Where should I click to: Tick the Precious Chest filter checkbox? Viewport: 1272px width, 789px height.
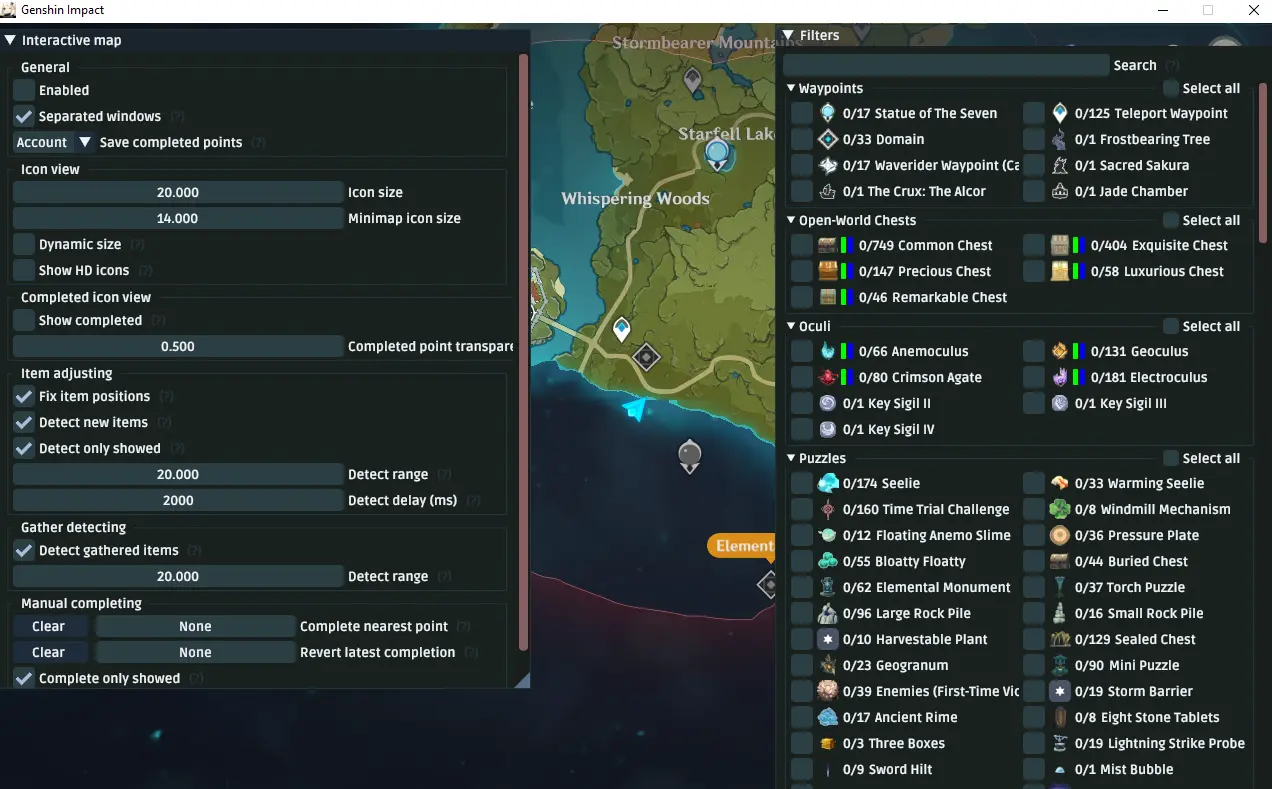click(x=802, y=271)
